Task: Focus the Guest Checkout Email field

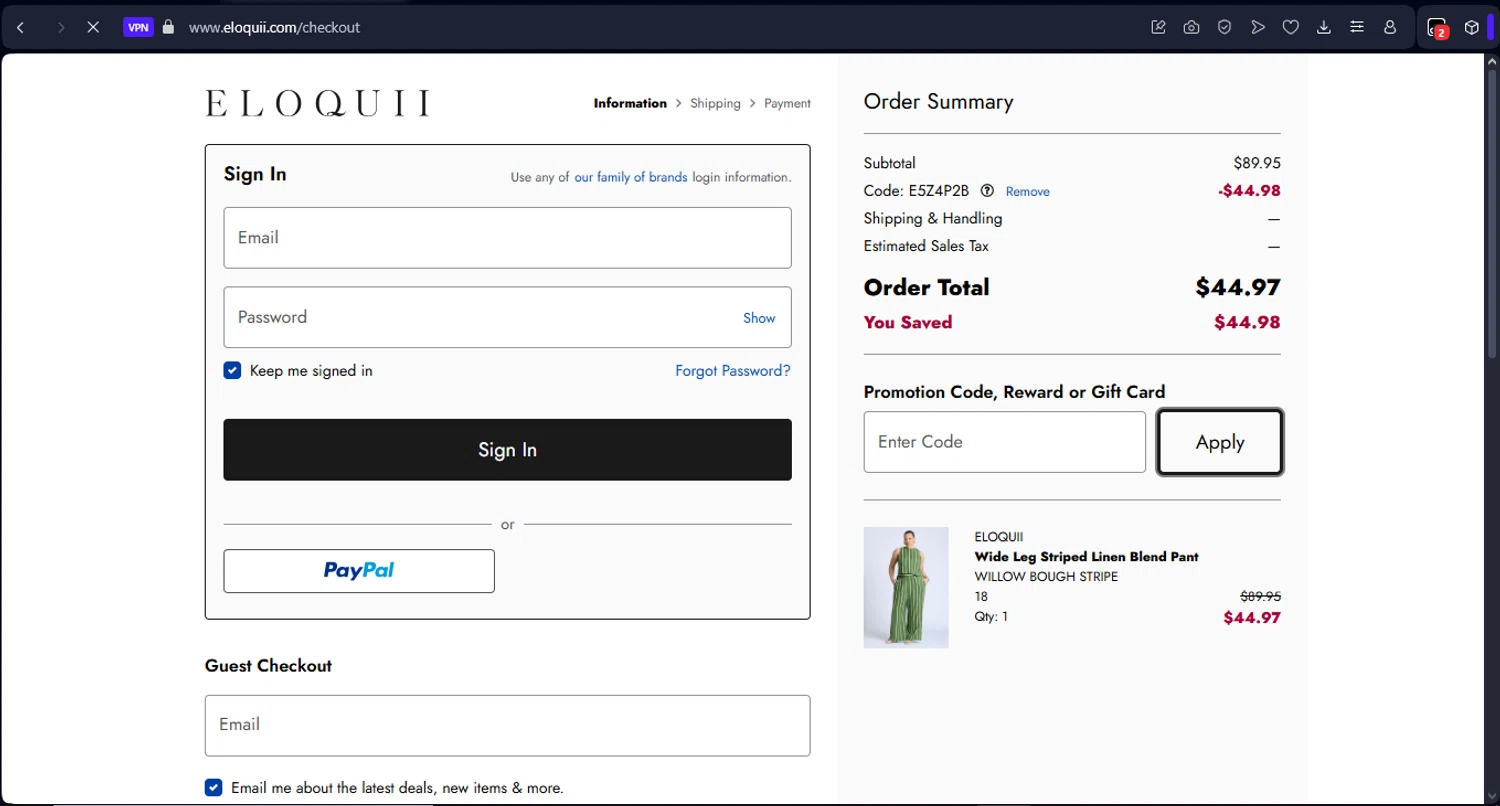Action: pyautogui.click(x=507, y=725)
